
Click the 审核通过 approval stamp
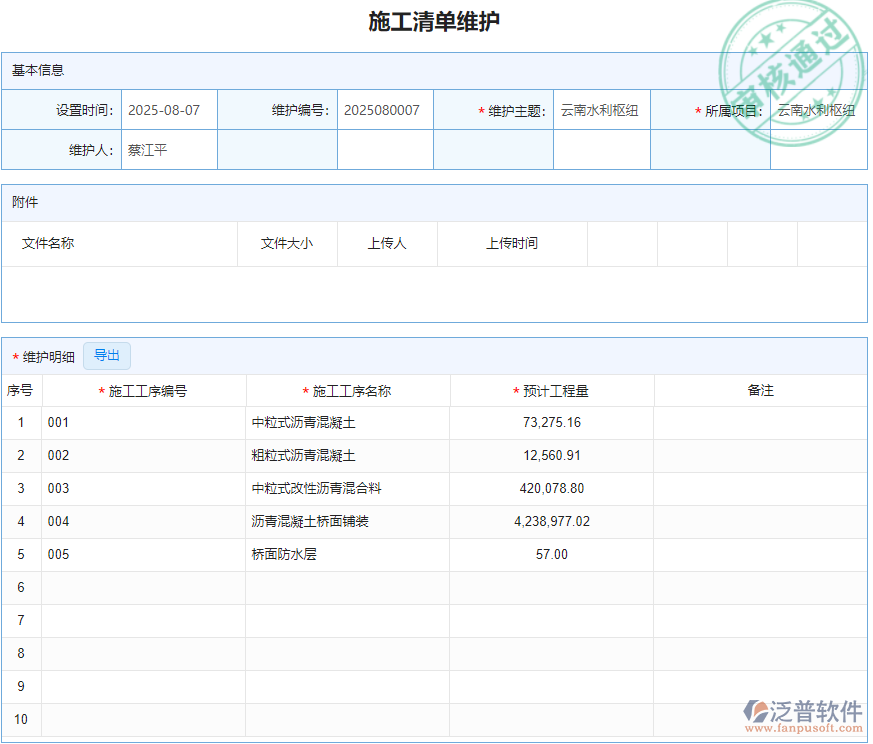(789, 47)
